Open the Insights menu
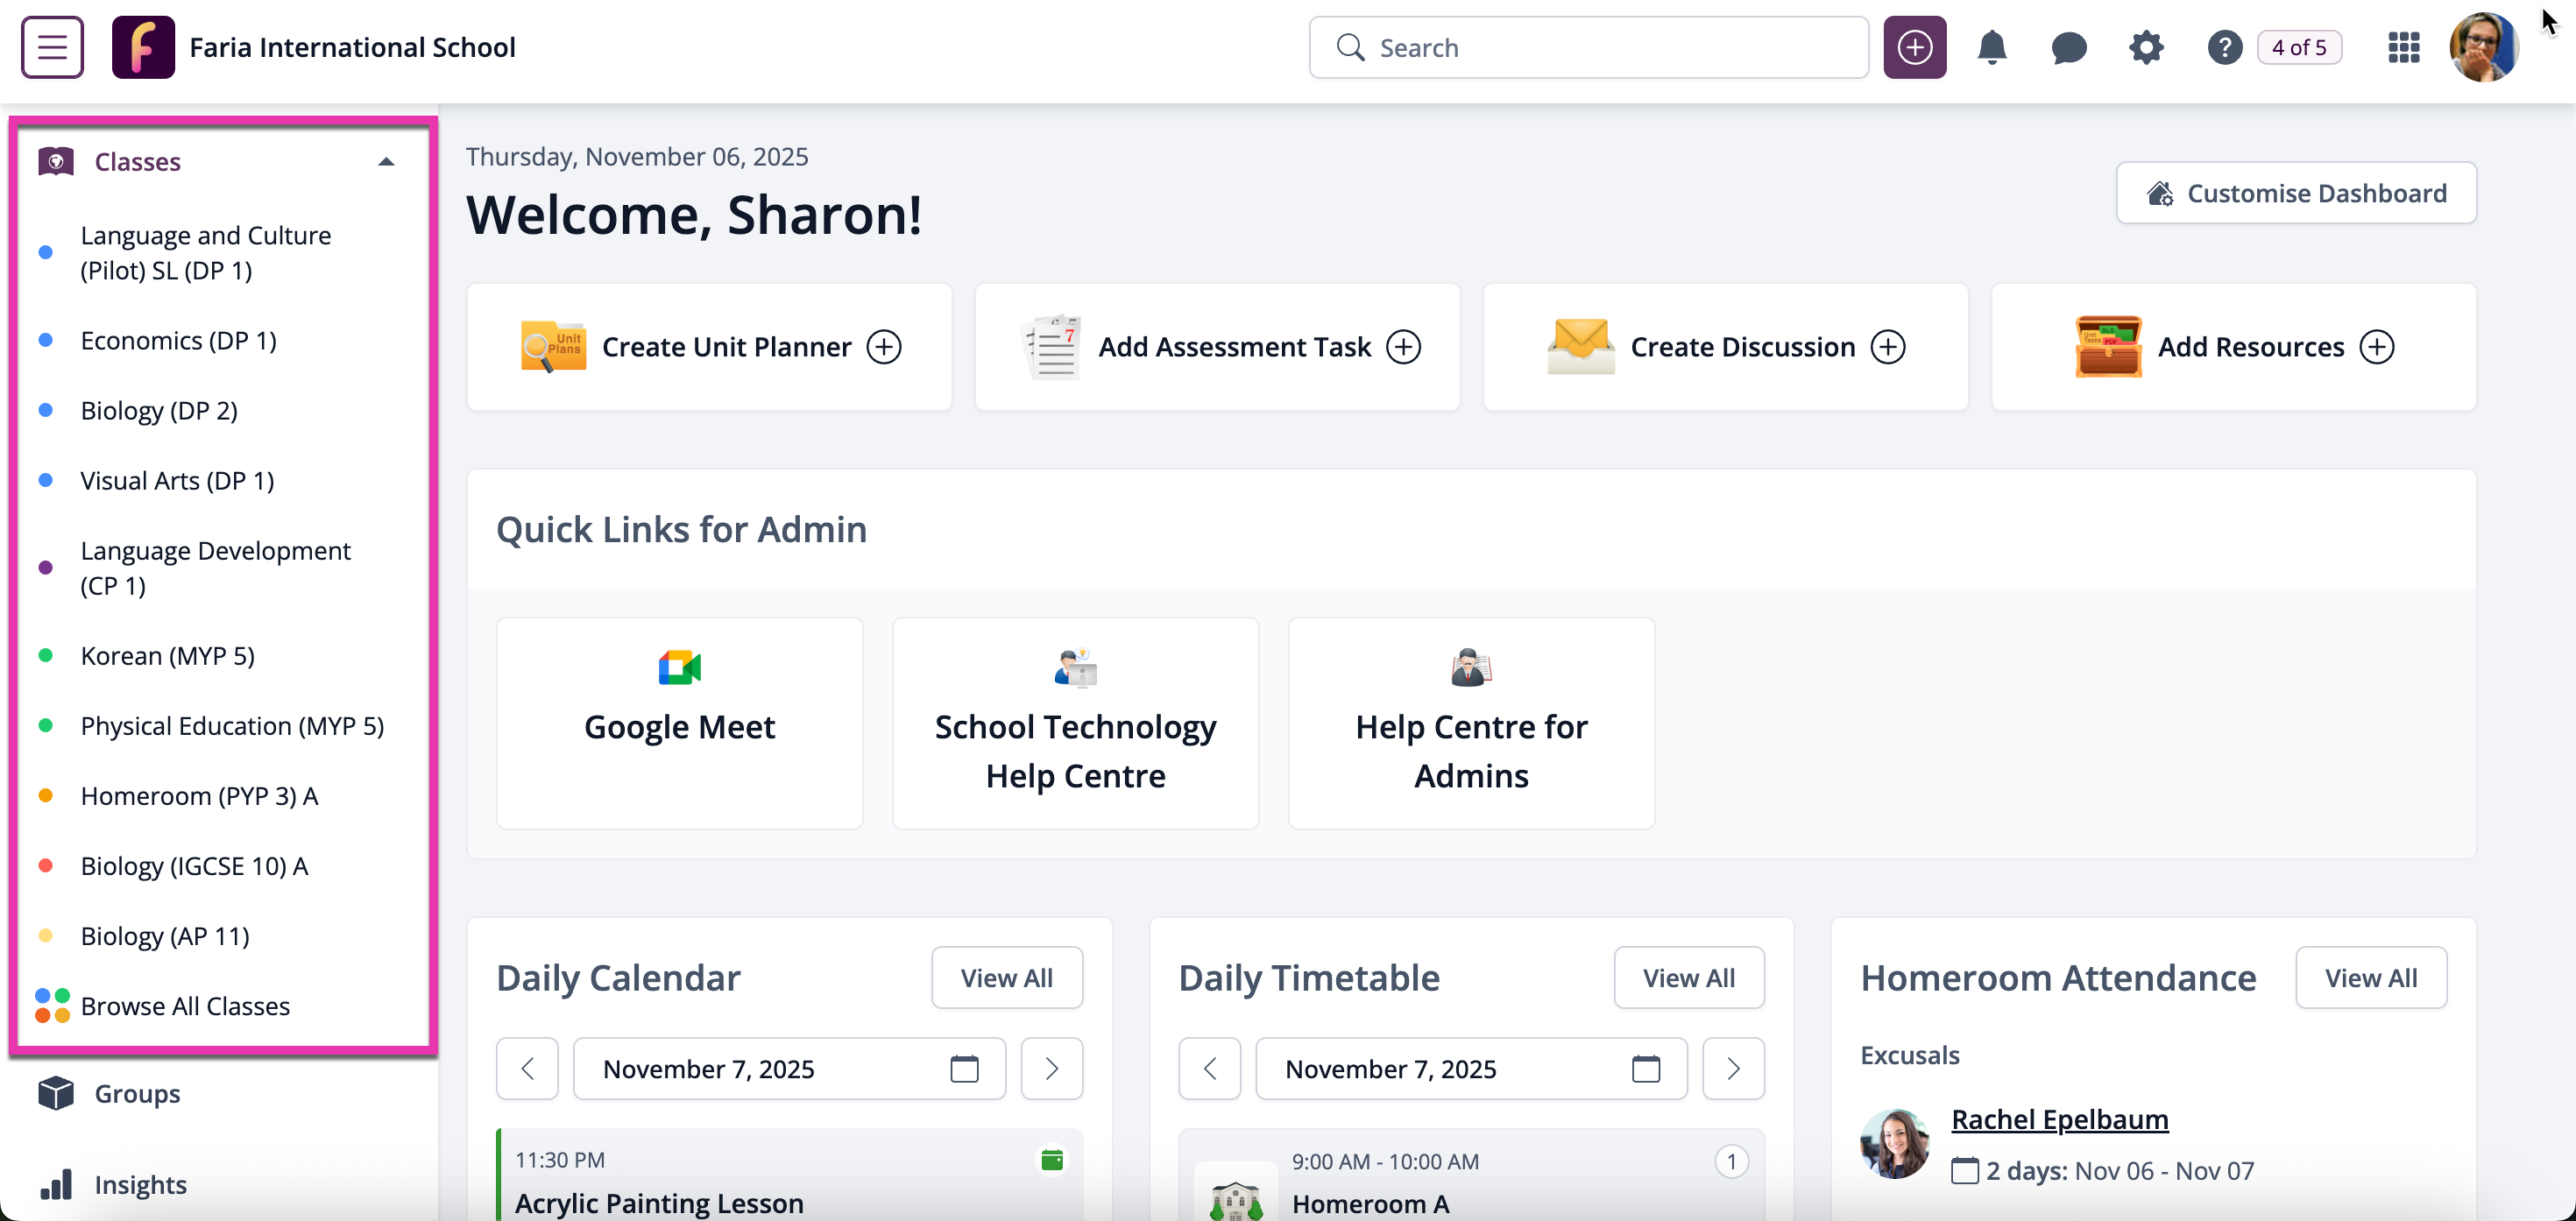2576x1221 pixels. point(140,1184)
